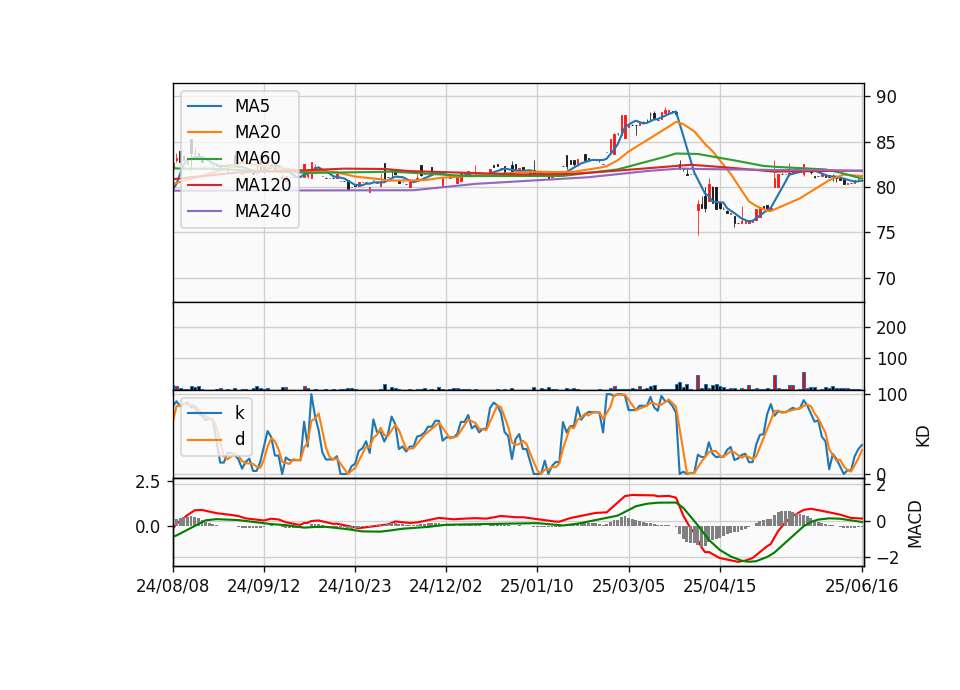Click the blue MA5 legend line sample

(204, 106)
